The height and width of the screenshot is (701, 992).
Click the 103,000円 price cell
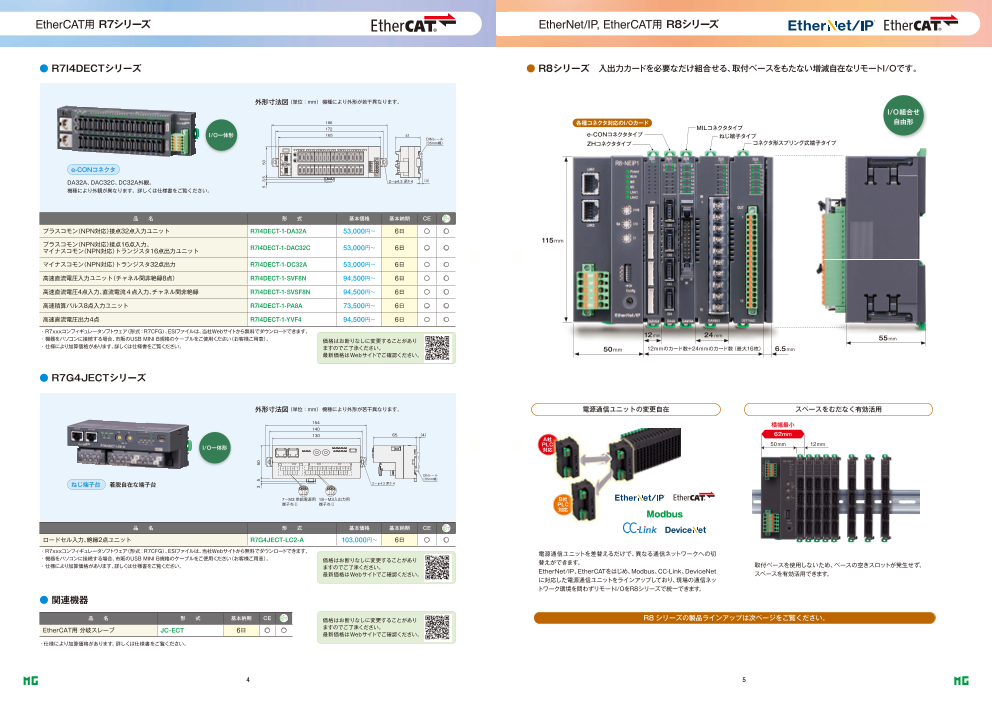click(359, 540)
